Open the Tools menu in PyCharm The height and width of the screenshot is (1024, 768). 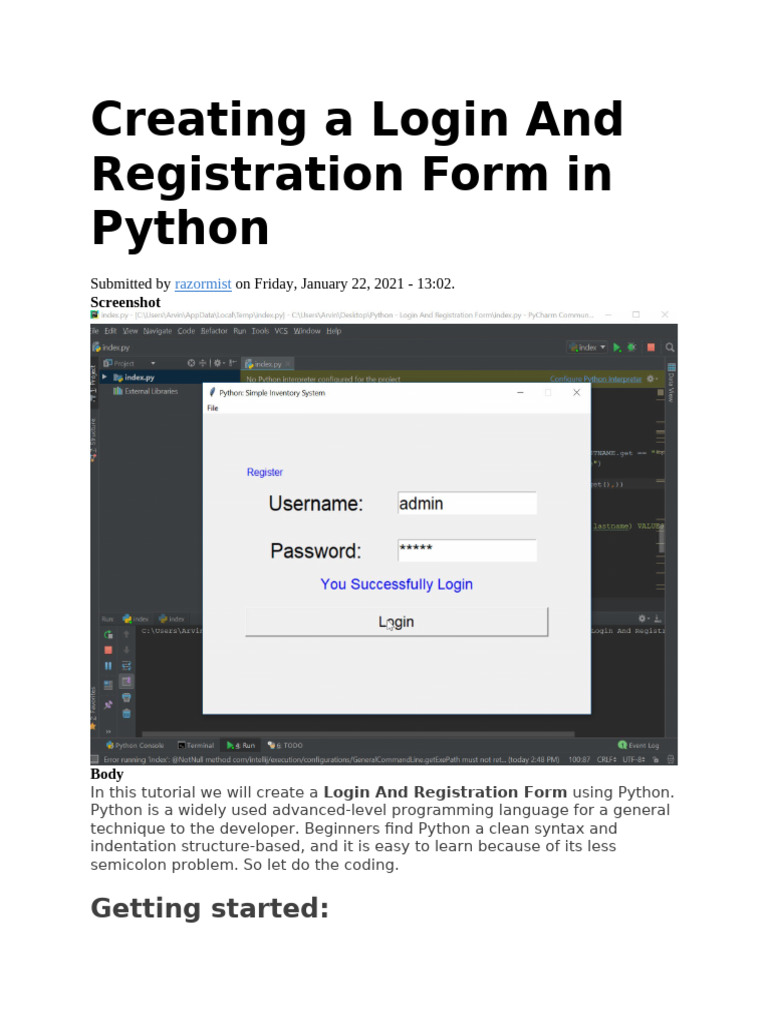[x=260, y=331]
